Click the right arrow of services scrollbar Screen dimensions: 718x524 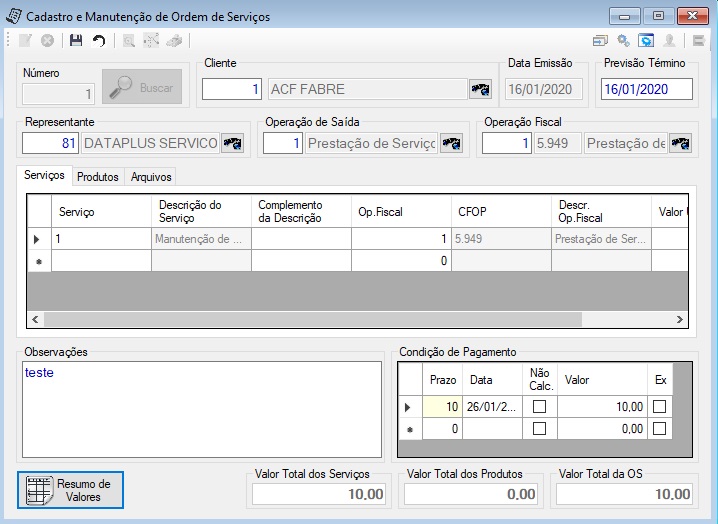pos(680,319)
